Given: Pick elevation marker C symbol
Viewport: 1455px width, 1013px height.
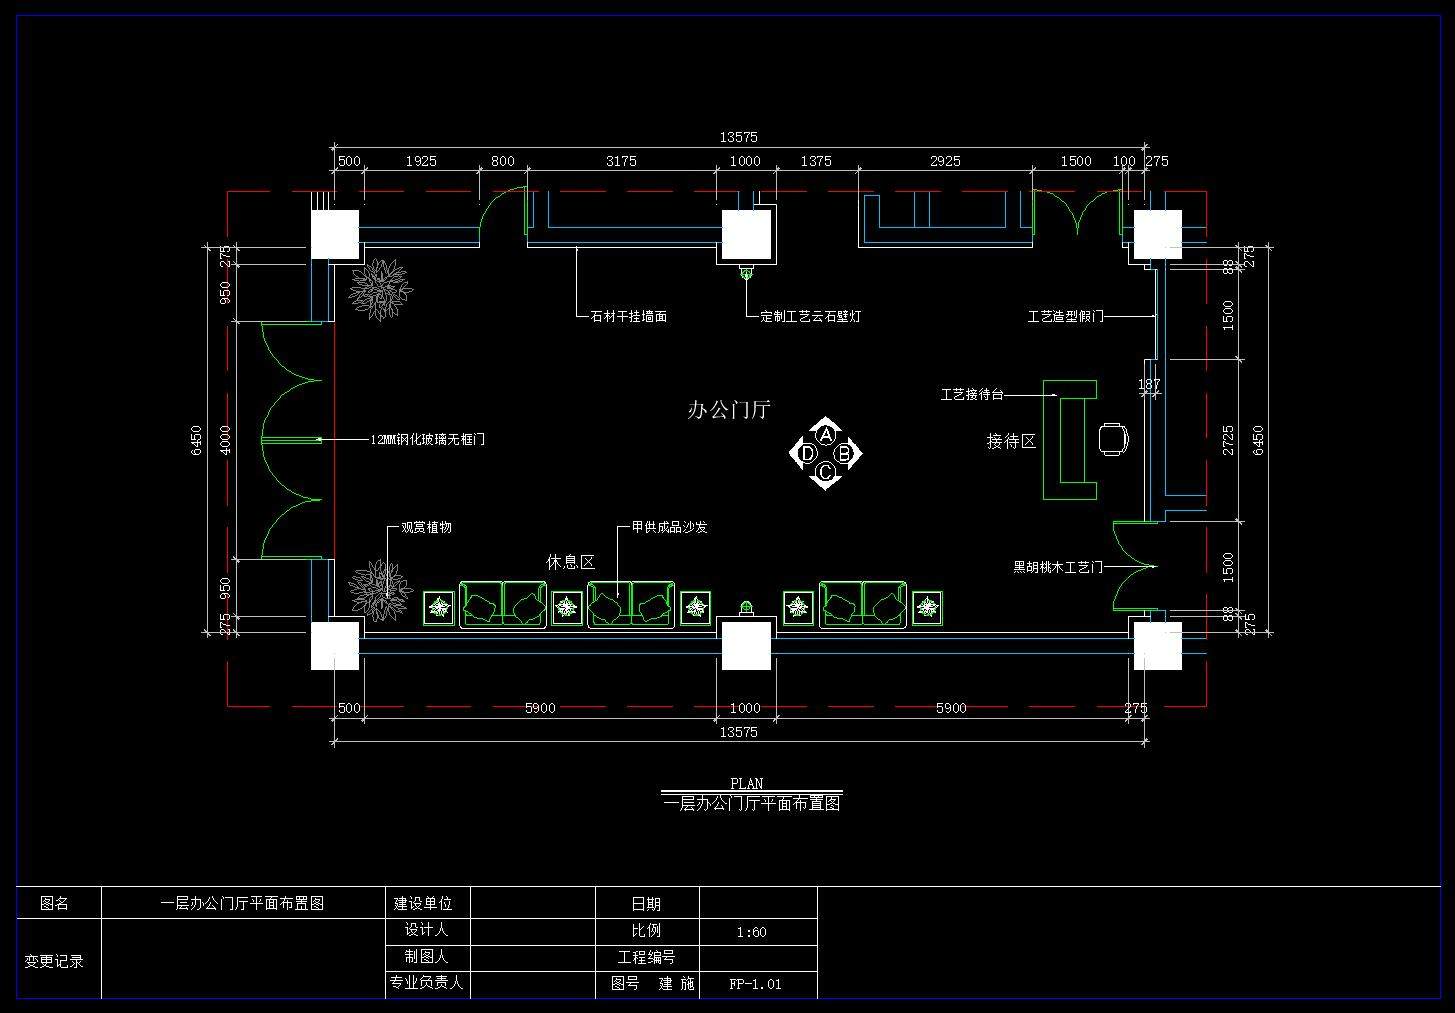Looking at the screenshot, I should coord(825,472).
